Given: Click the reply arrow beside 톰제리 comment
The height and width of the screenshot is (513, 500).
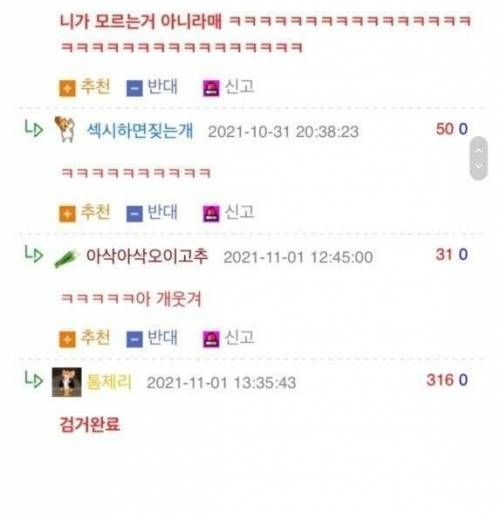Looking at the screenshot, I should [x=34, y=380].
